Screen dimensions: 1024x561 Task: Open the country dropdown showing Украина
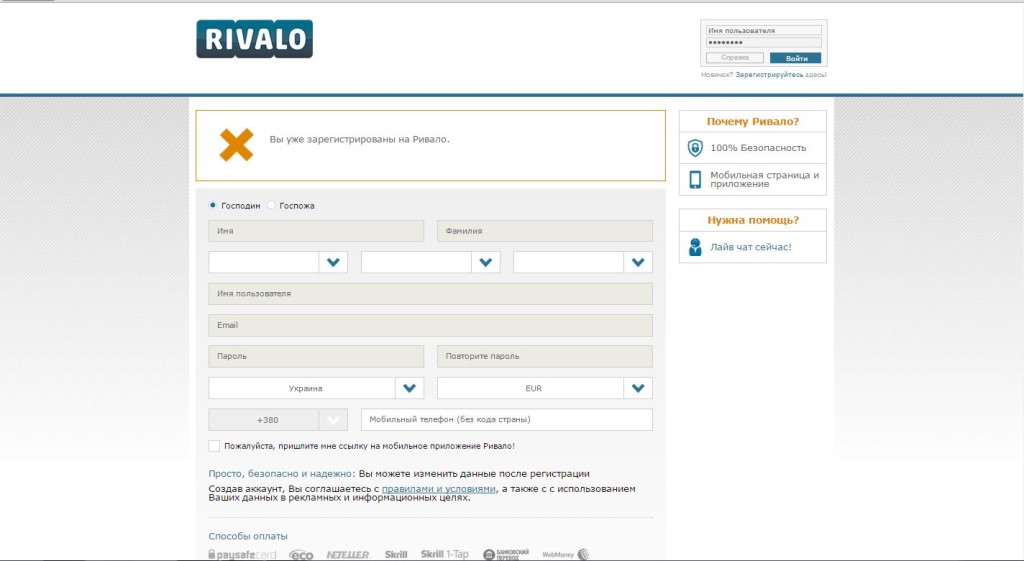(316, 388)
